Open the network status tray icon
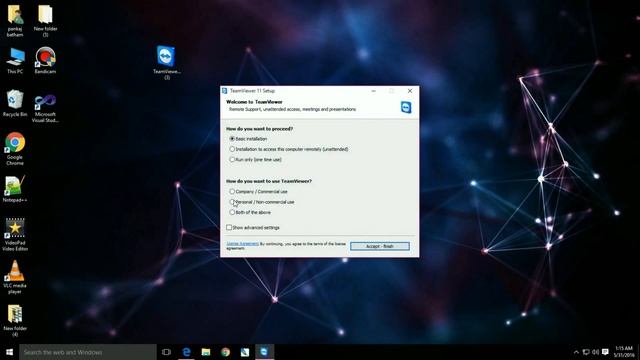The image size is (640, 360). pyautogui.click(x=586, y=352)
